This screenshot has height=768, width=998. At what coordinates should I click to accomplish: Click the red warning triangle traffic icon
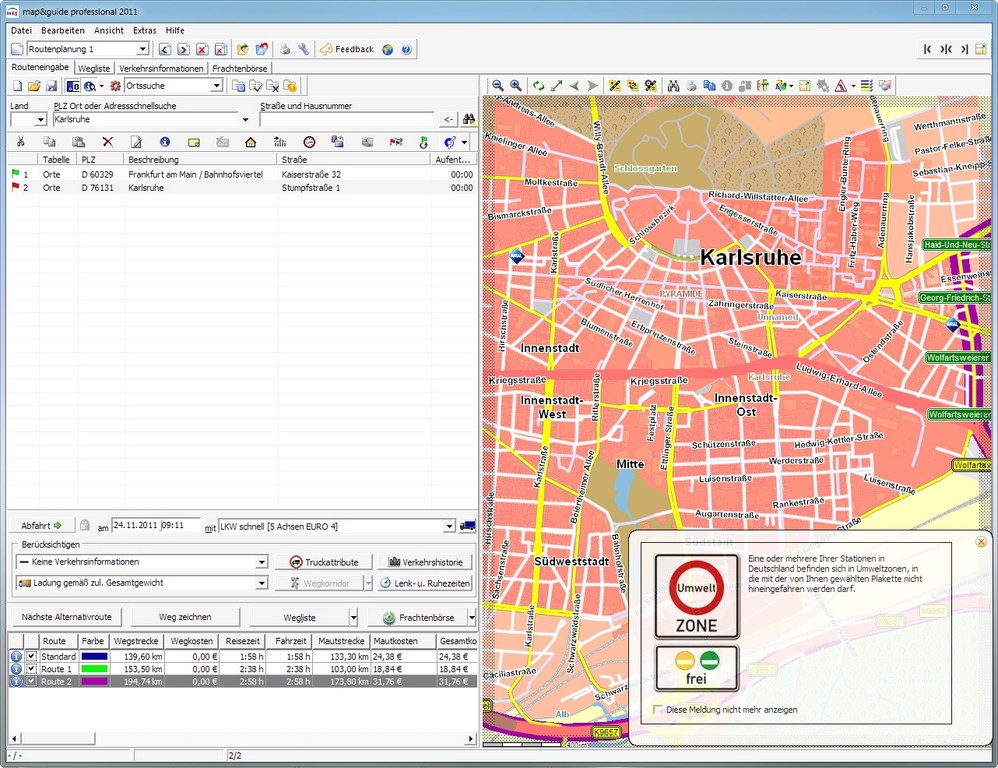pyautogui.click(x=840, y=85)
